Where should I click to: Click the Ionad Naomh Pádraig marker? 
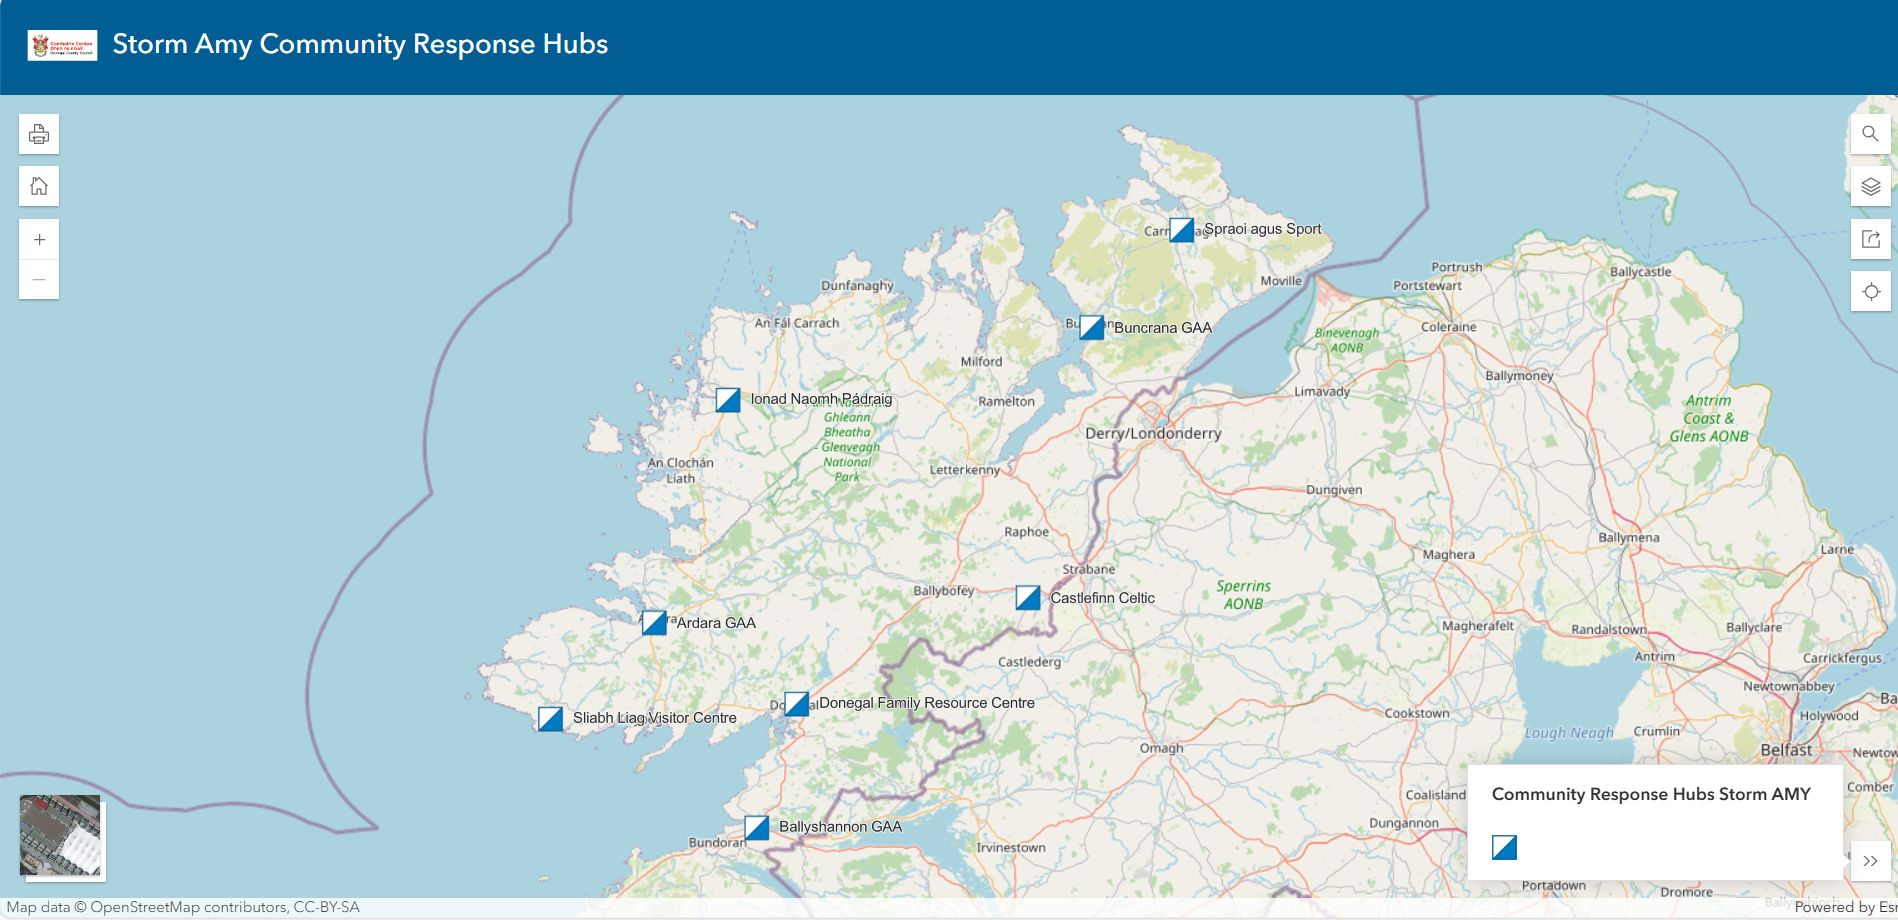click(x=728, y=400)
